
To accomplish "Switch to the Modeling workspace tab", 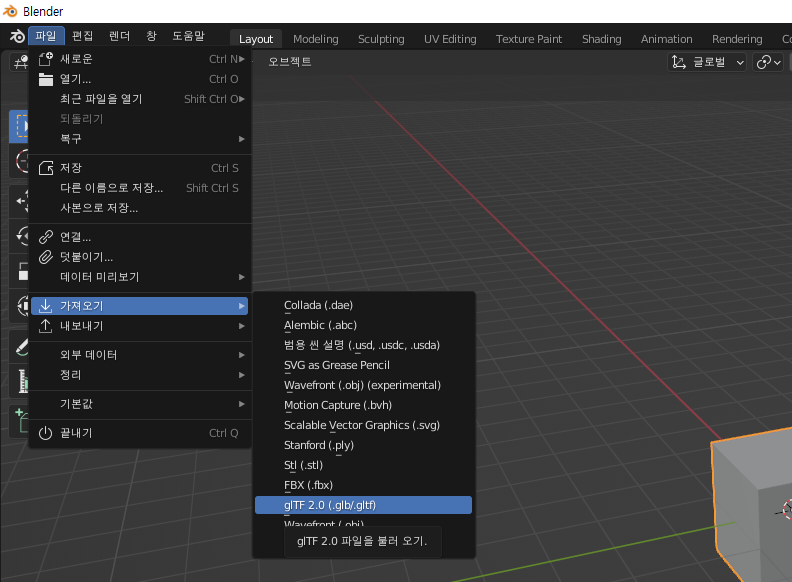I will [x=316, y=39].
